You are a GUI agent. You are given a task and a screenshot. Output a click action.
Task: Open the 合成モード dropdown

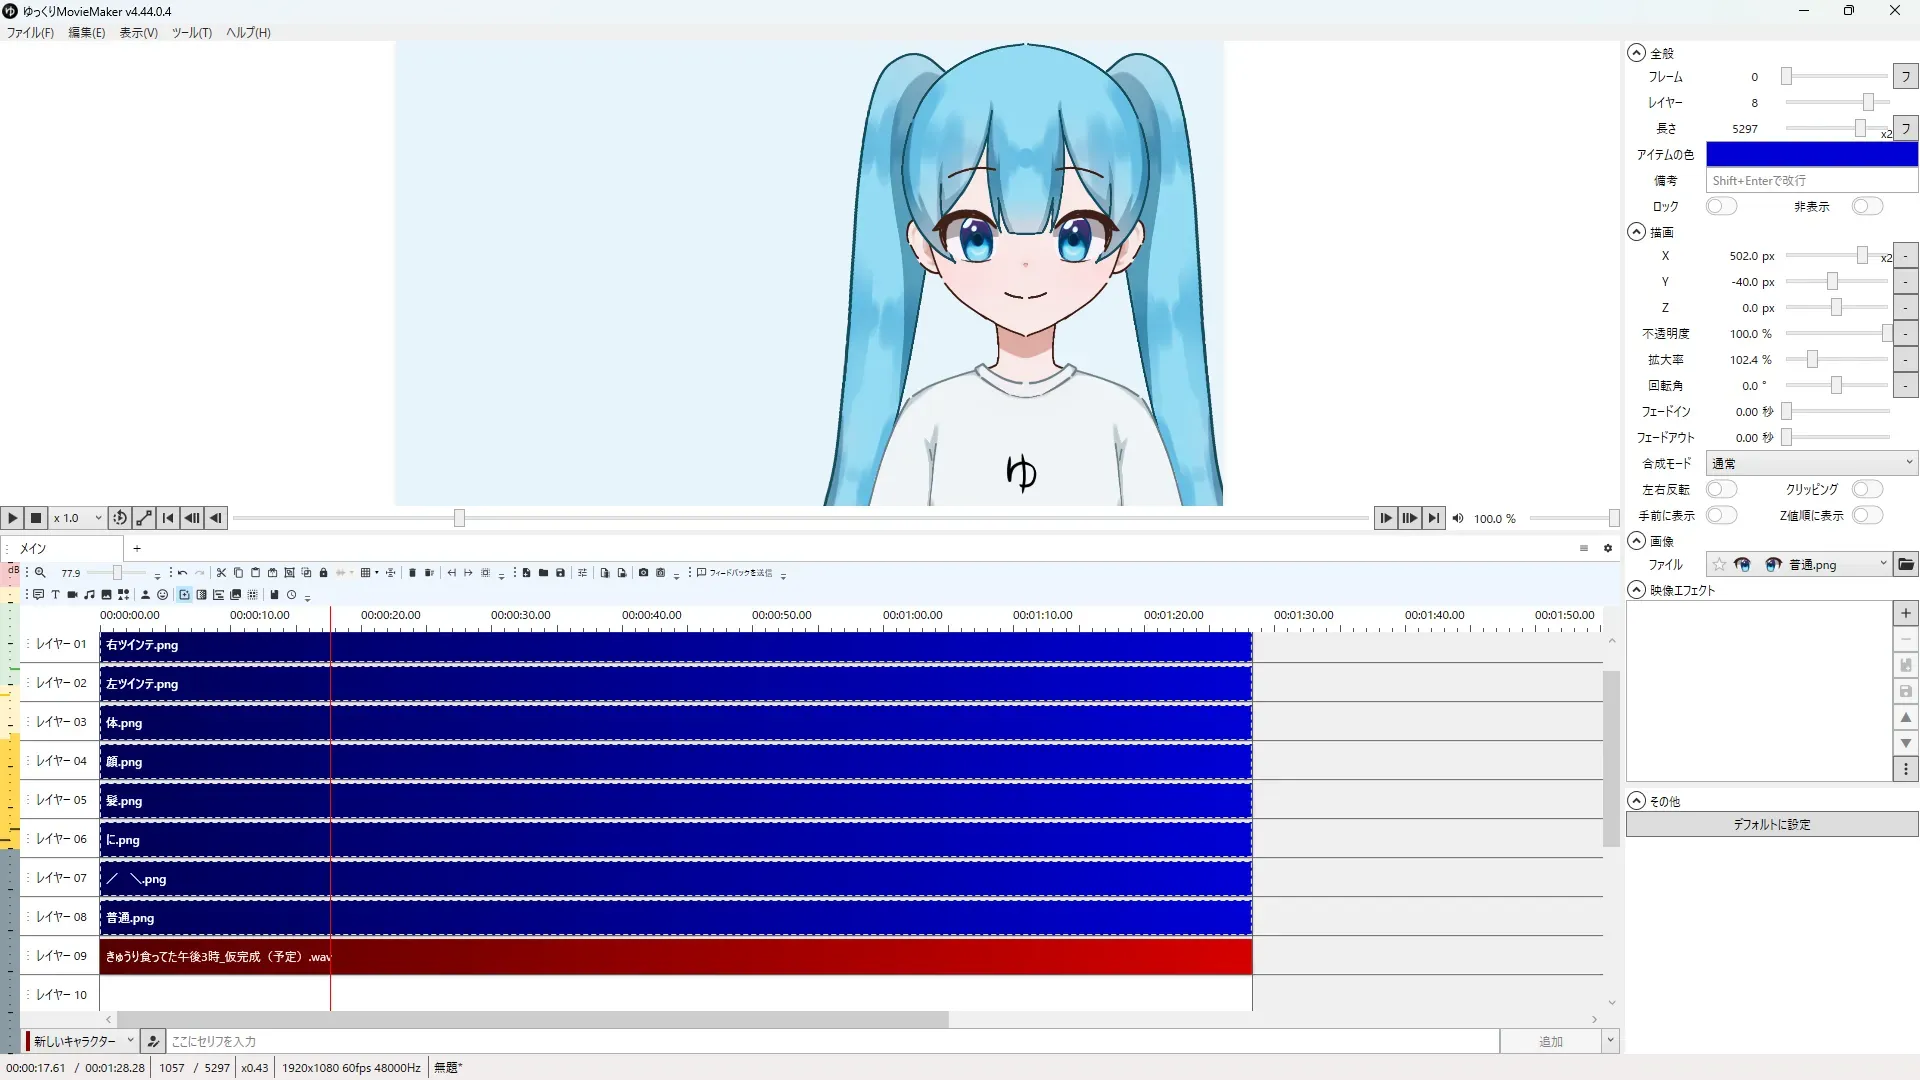pos(1811,464)
